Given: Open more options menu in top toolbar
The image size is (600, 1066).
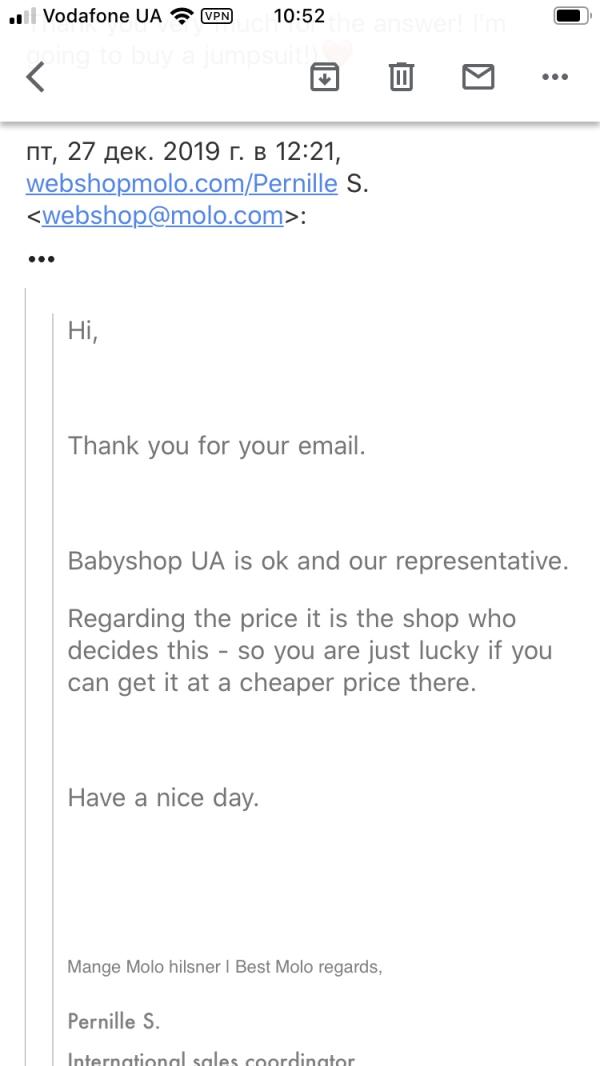Looking at the screenshot, I should pos(554,76).
